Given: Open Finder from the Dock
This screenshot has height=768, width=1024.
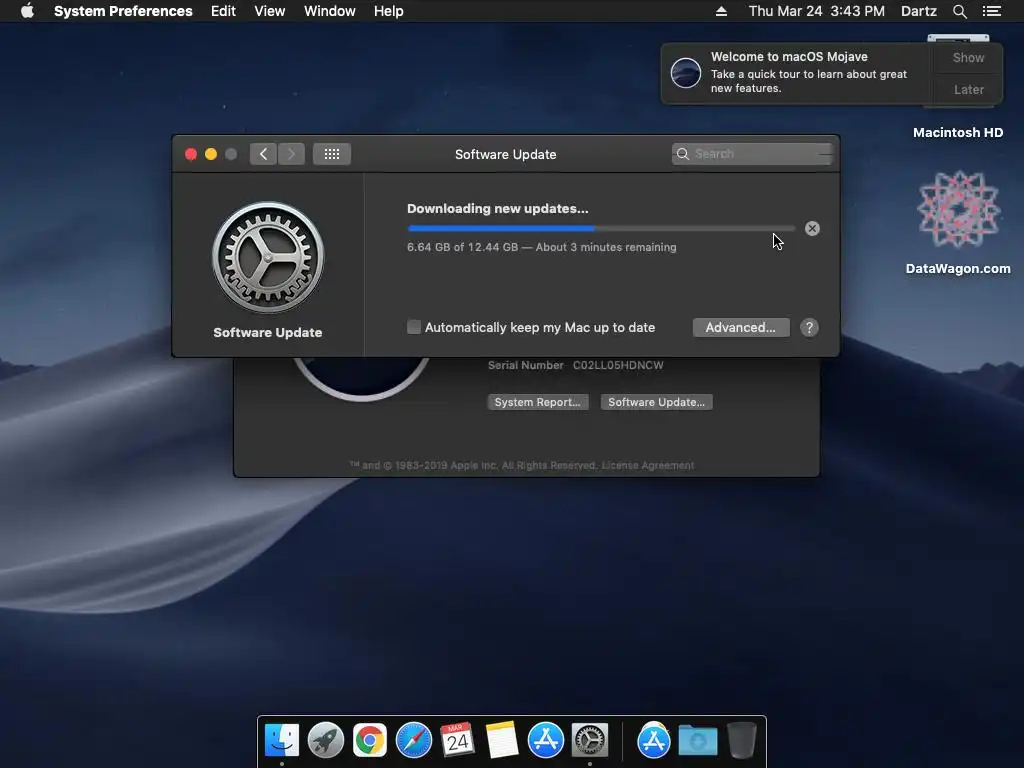Looking at the screenshot, I should click(x=281, y=740).
